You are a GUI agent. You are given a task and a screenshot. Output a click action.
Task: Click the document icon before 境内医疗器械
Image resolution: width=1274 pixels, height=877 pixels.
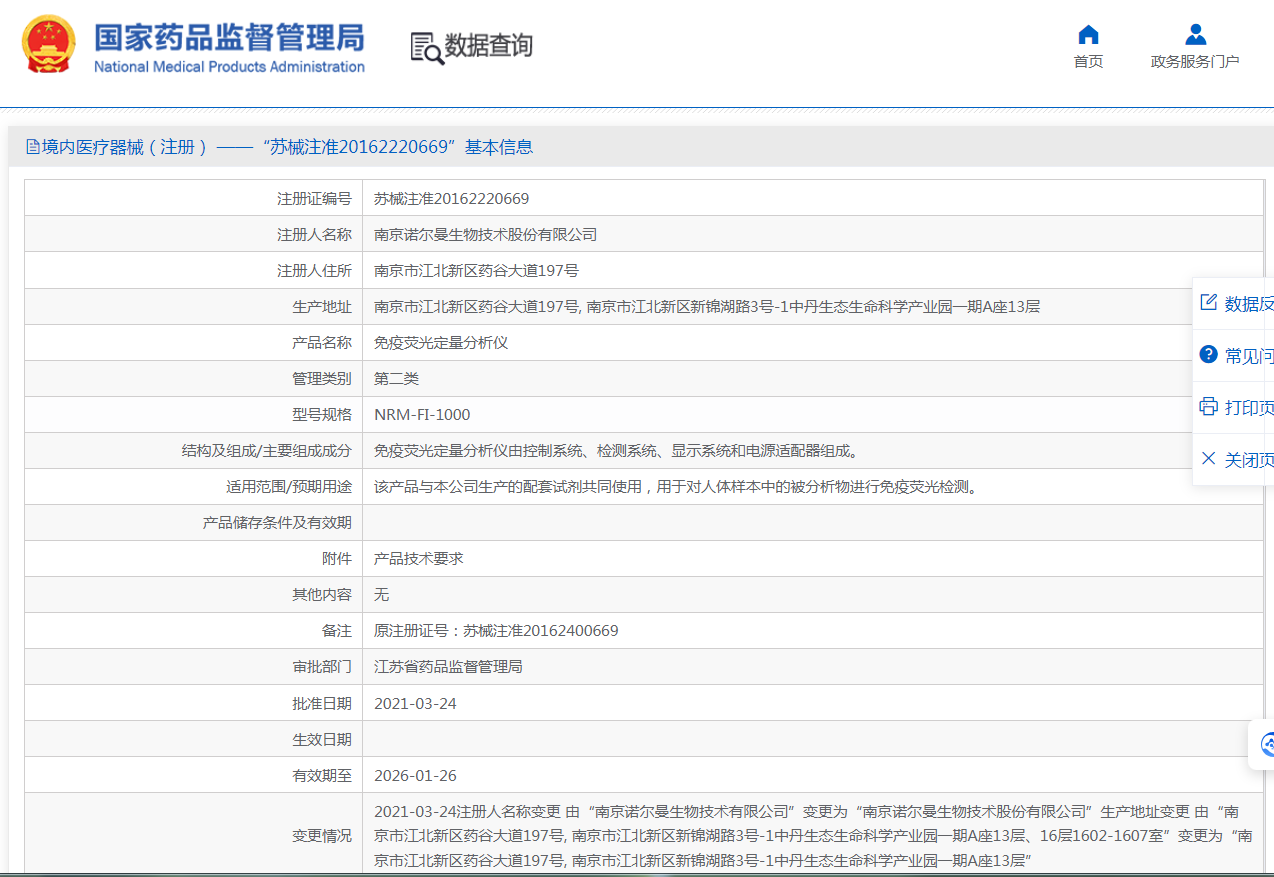[x=33, y=147]
